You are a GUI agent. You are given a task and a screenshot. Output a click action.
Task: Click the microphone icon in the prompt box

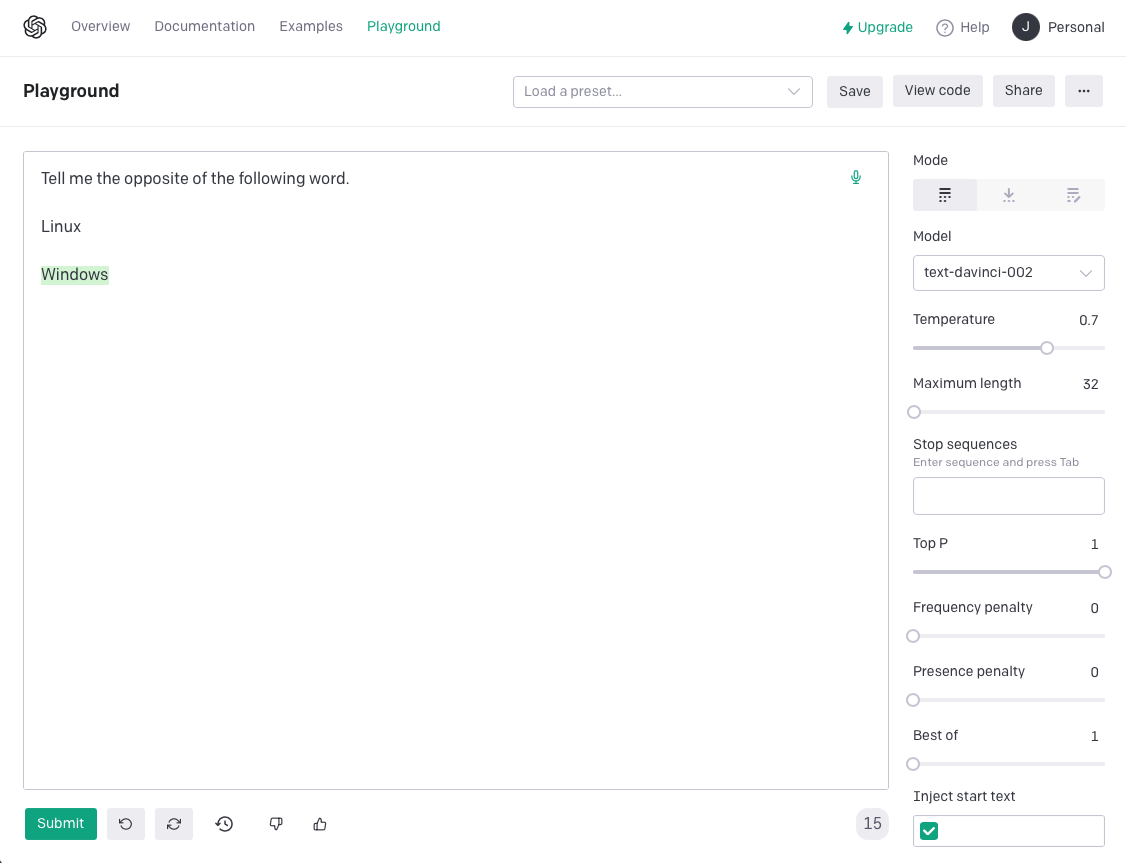click(856, 178)
